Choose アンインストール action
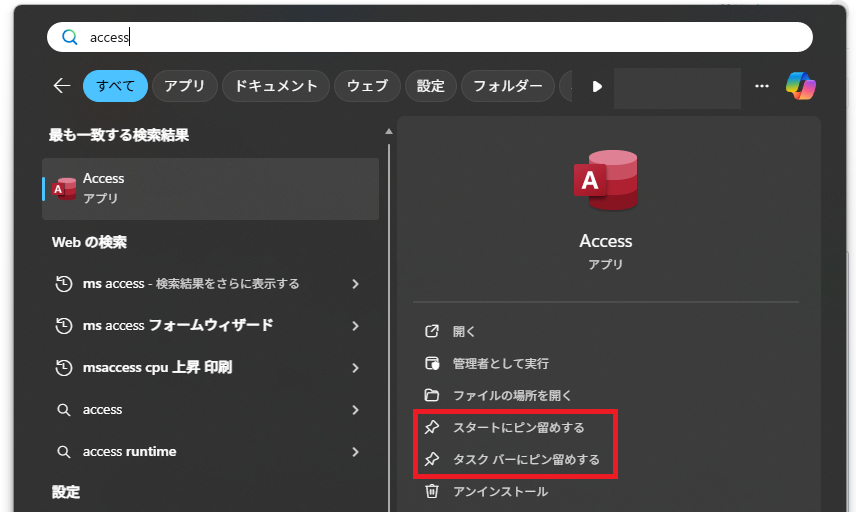Image resolution: width=856 pixels, height=512 pixels. [x=500, y=492]
